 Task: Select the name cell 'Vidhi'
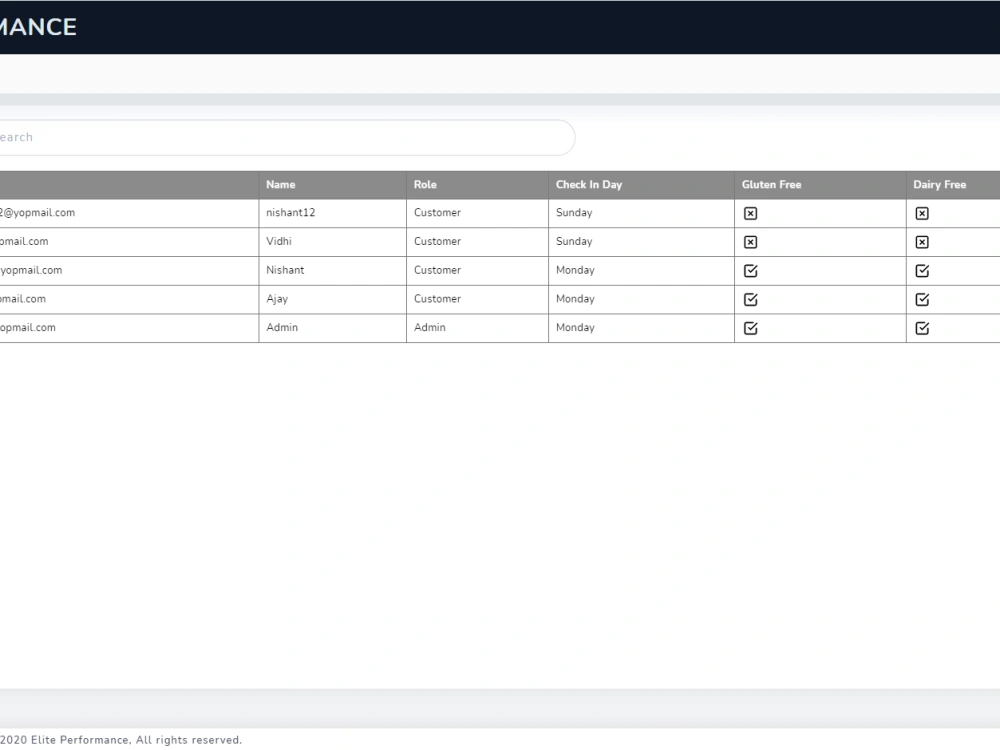(x=332, y=242)
